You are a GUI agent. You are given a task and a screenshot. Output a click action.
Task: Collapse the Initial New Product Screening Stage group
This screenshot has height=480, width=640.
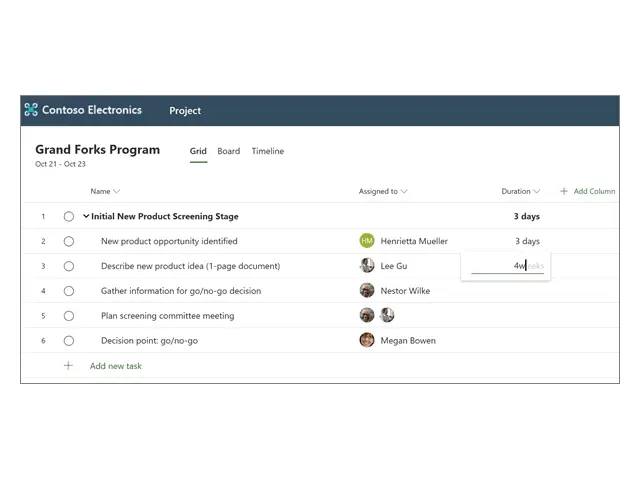pos(86,216)
